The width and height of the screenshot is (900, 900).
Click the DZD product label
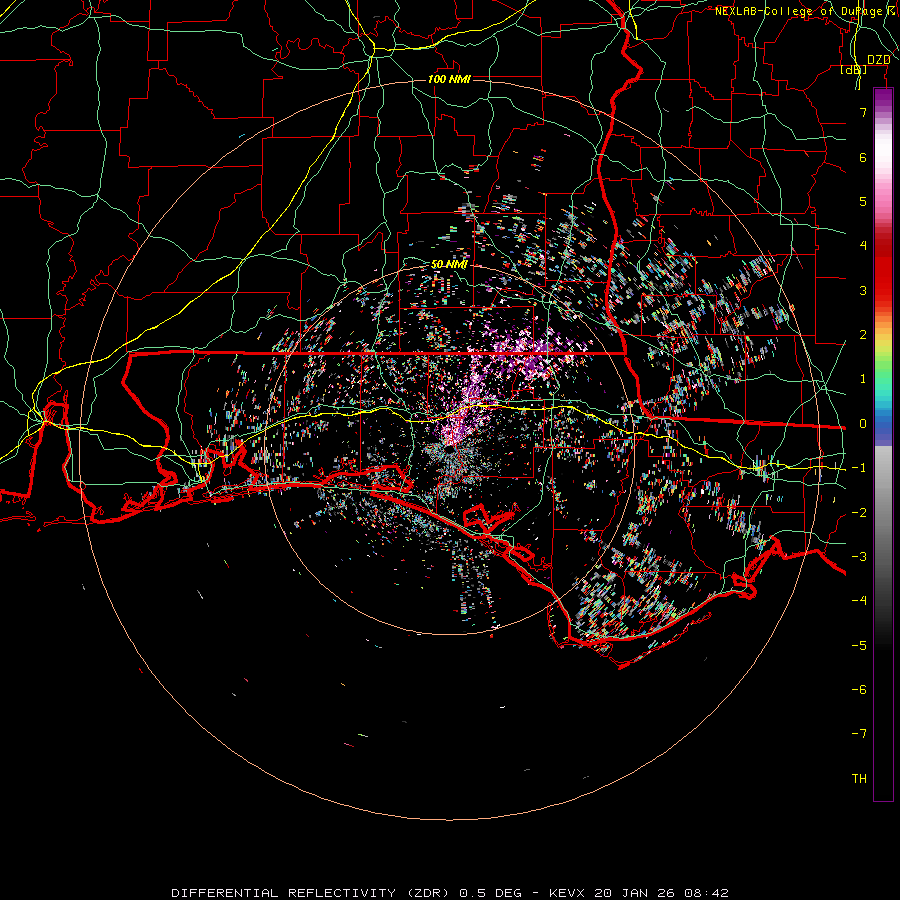[878, 60]
